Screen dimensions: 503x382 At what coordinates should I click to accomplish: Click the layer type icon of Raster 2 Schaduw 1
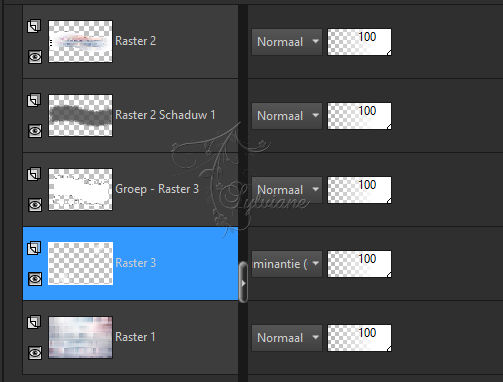click(34, 100)
